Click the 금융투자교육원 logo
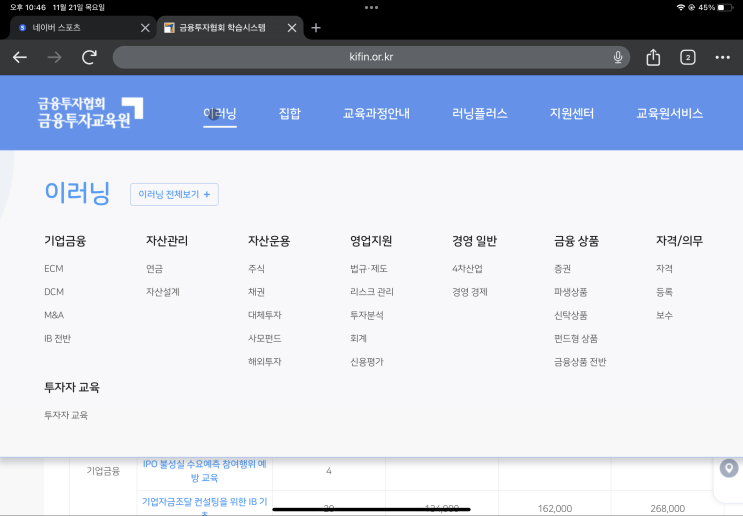Screen dimensions: 743x516 click(x=90, y=113)
